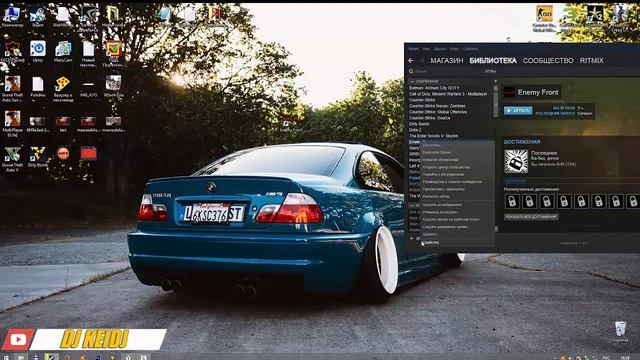Open the MAGAZIN (Store) tab in Steam
640x360 pixels.
point(447,60)
